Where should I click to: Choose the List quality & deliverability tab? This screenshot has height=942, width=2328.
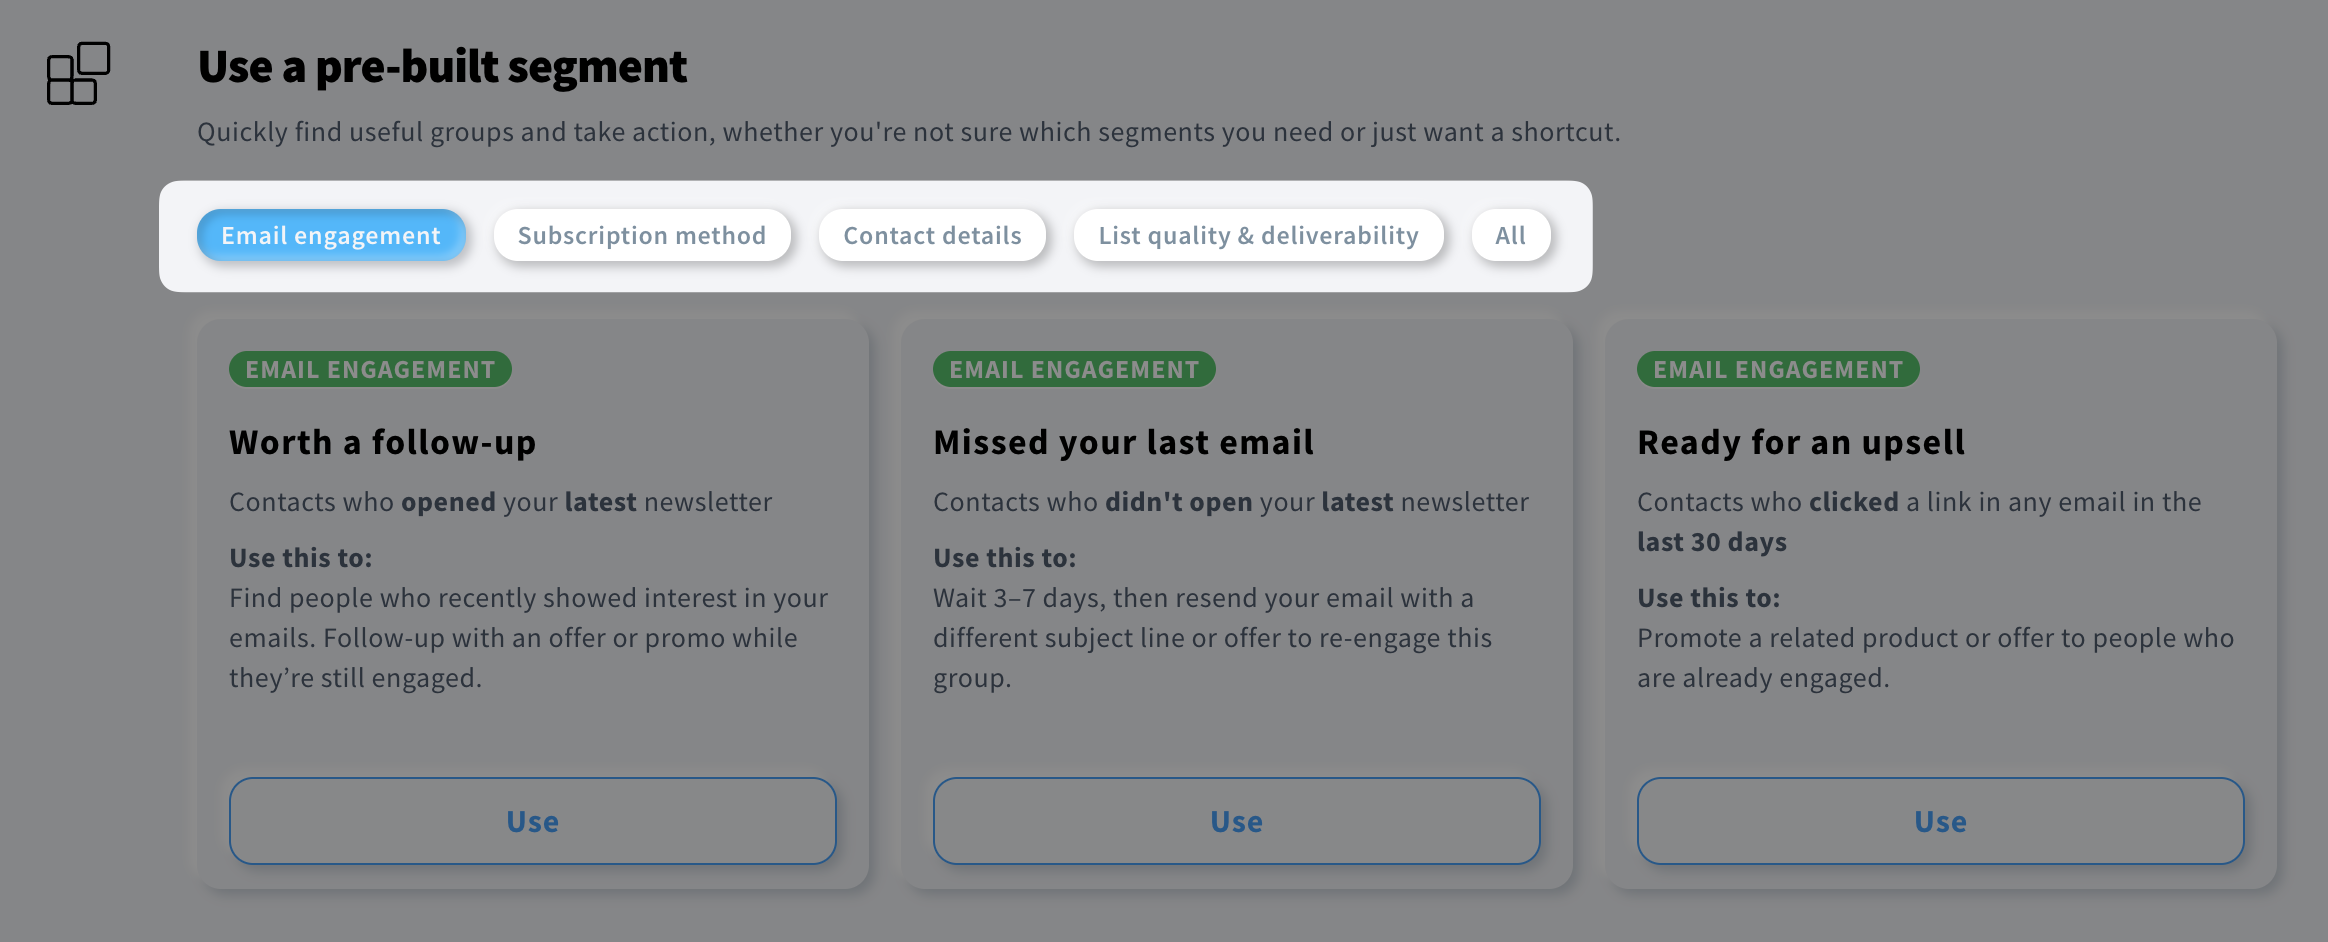(x=1258, y=236)
